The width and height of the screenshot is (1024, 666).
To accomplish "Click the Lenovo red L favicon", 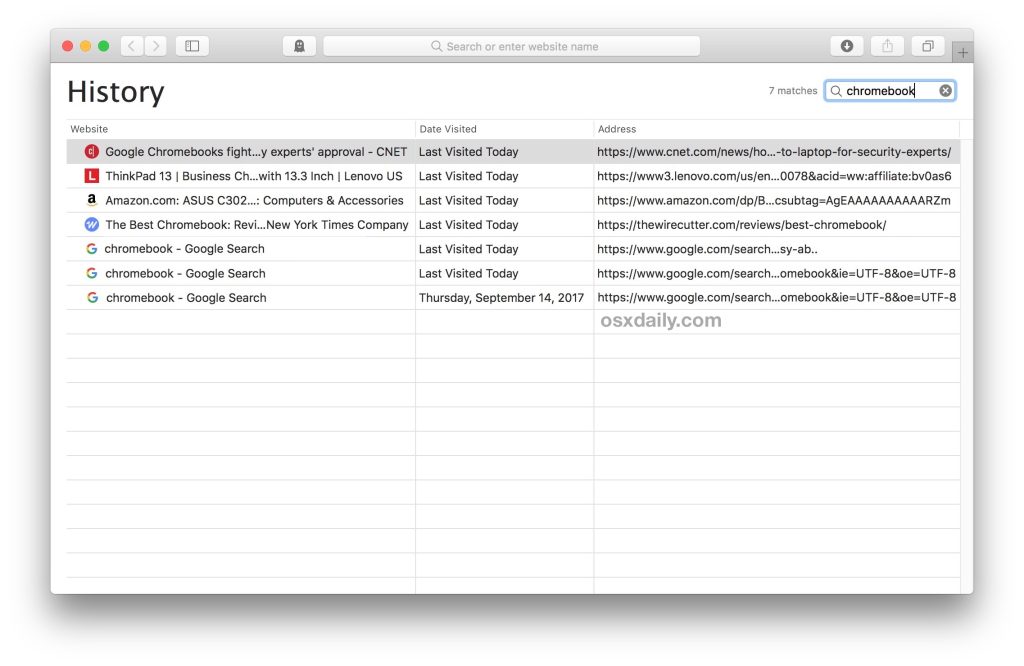I will point(92,176).
